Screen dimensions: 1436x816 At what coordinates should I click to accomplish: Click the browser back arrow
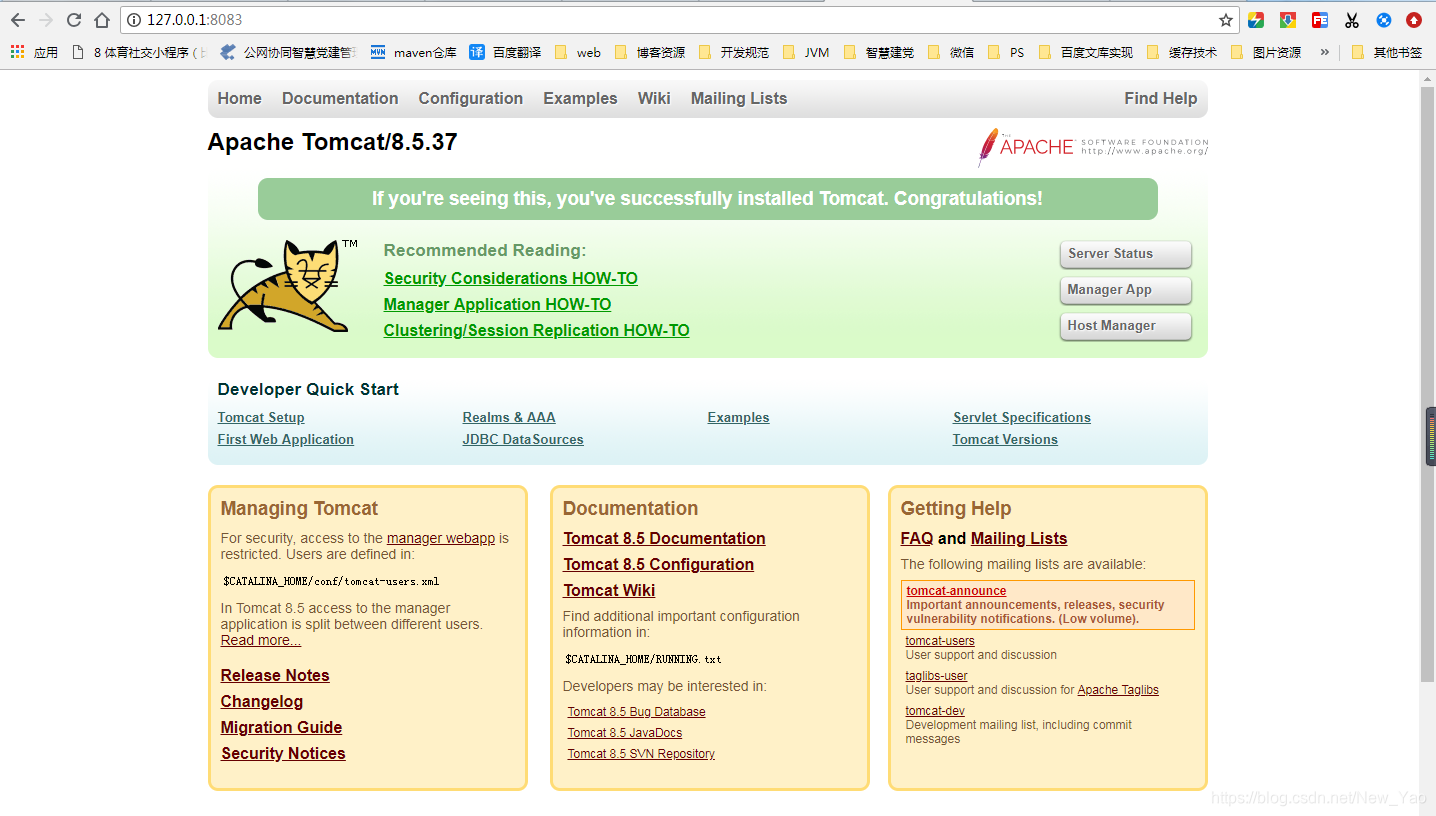click(17, 20)
